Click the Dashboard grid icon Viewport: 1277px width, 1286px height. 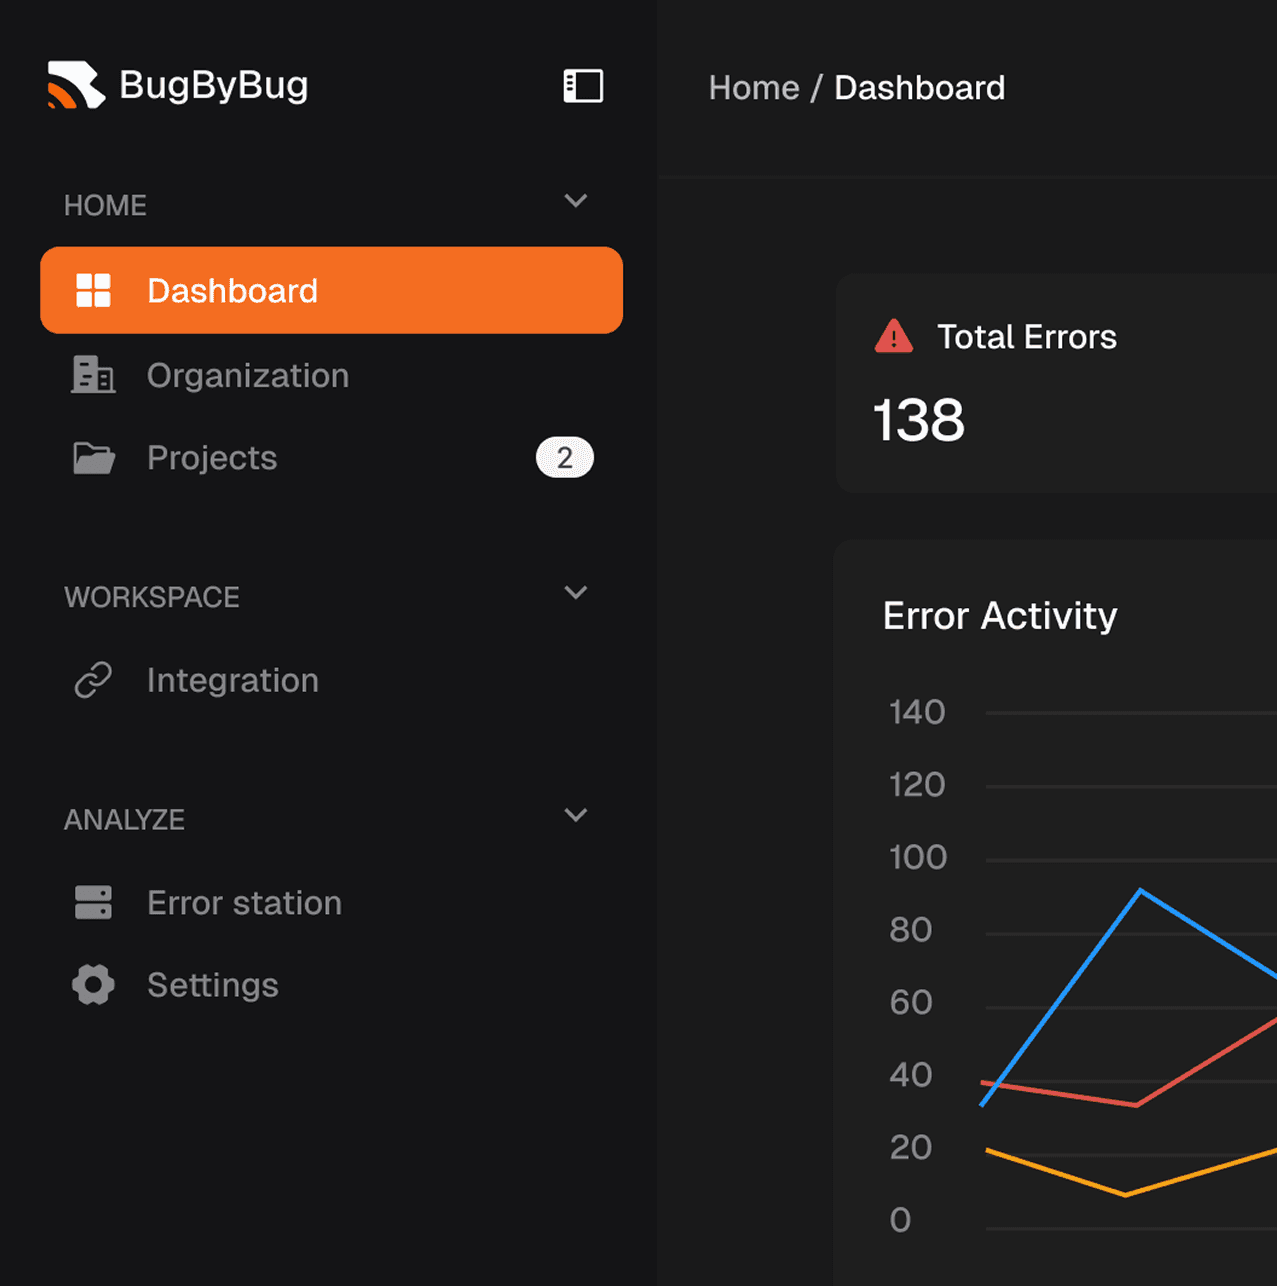[94, 290]
